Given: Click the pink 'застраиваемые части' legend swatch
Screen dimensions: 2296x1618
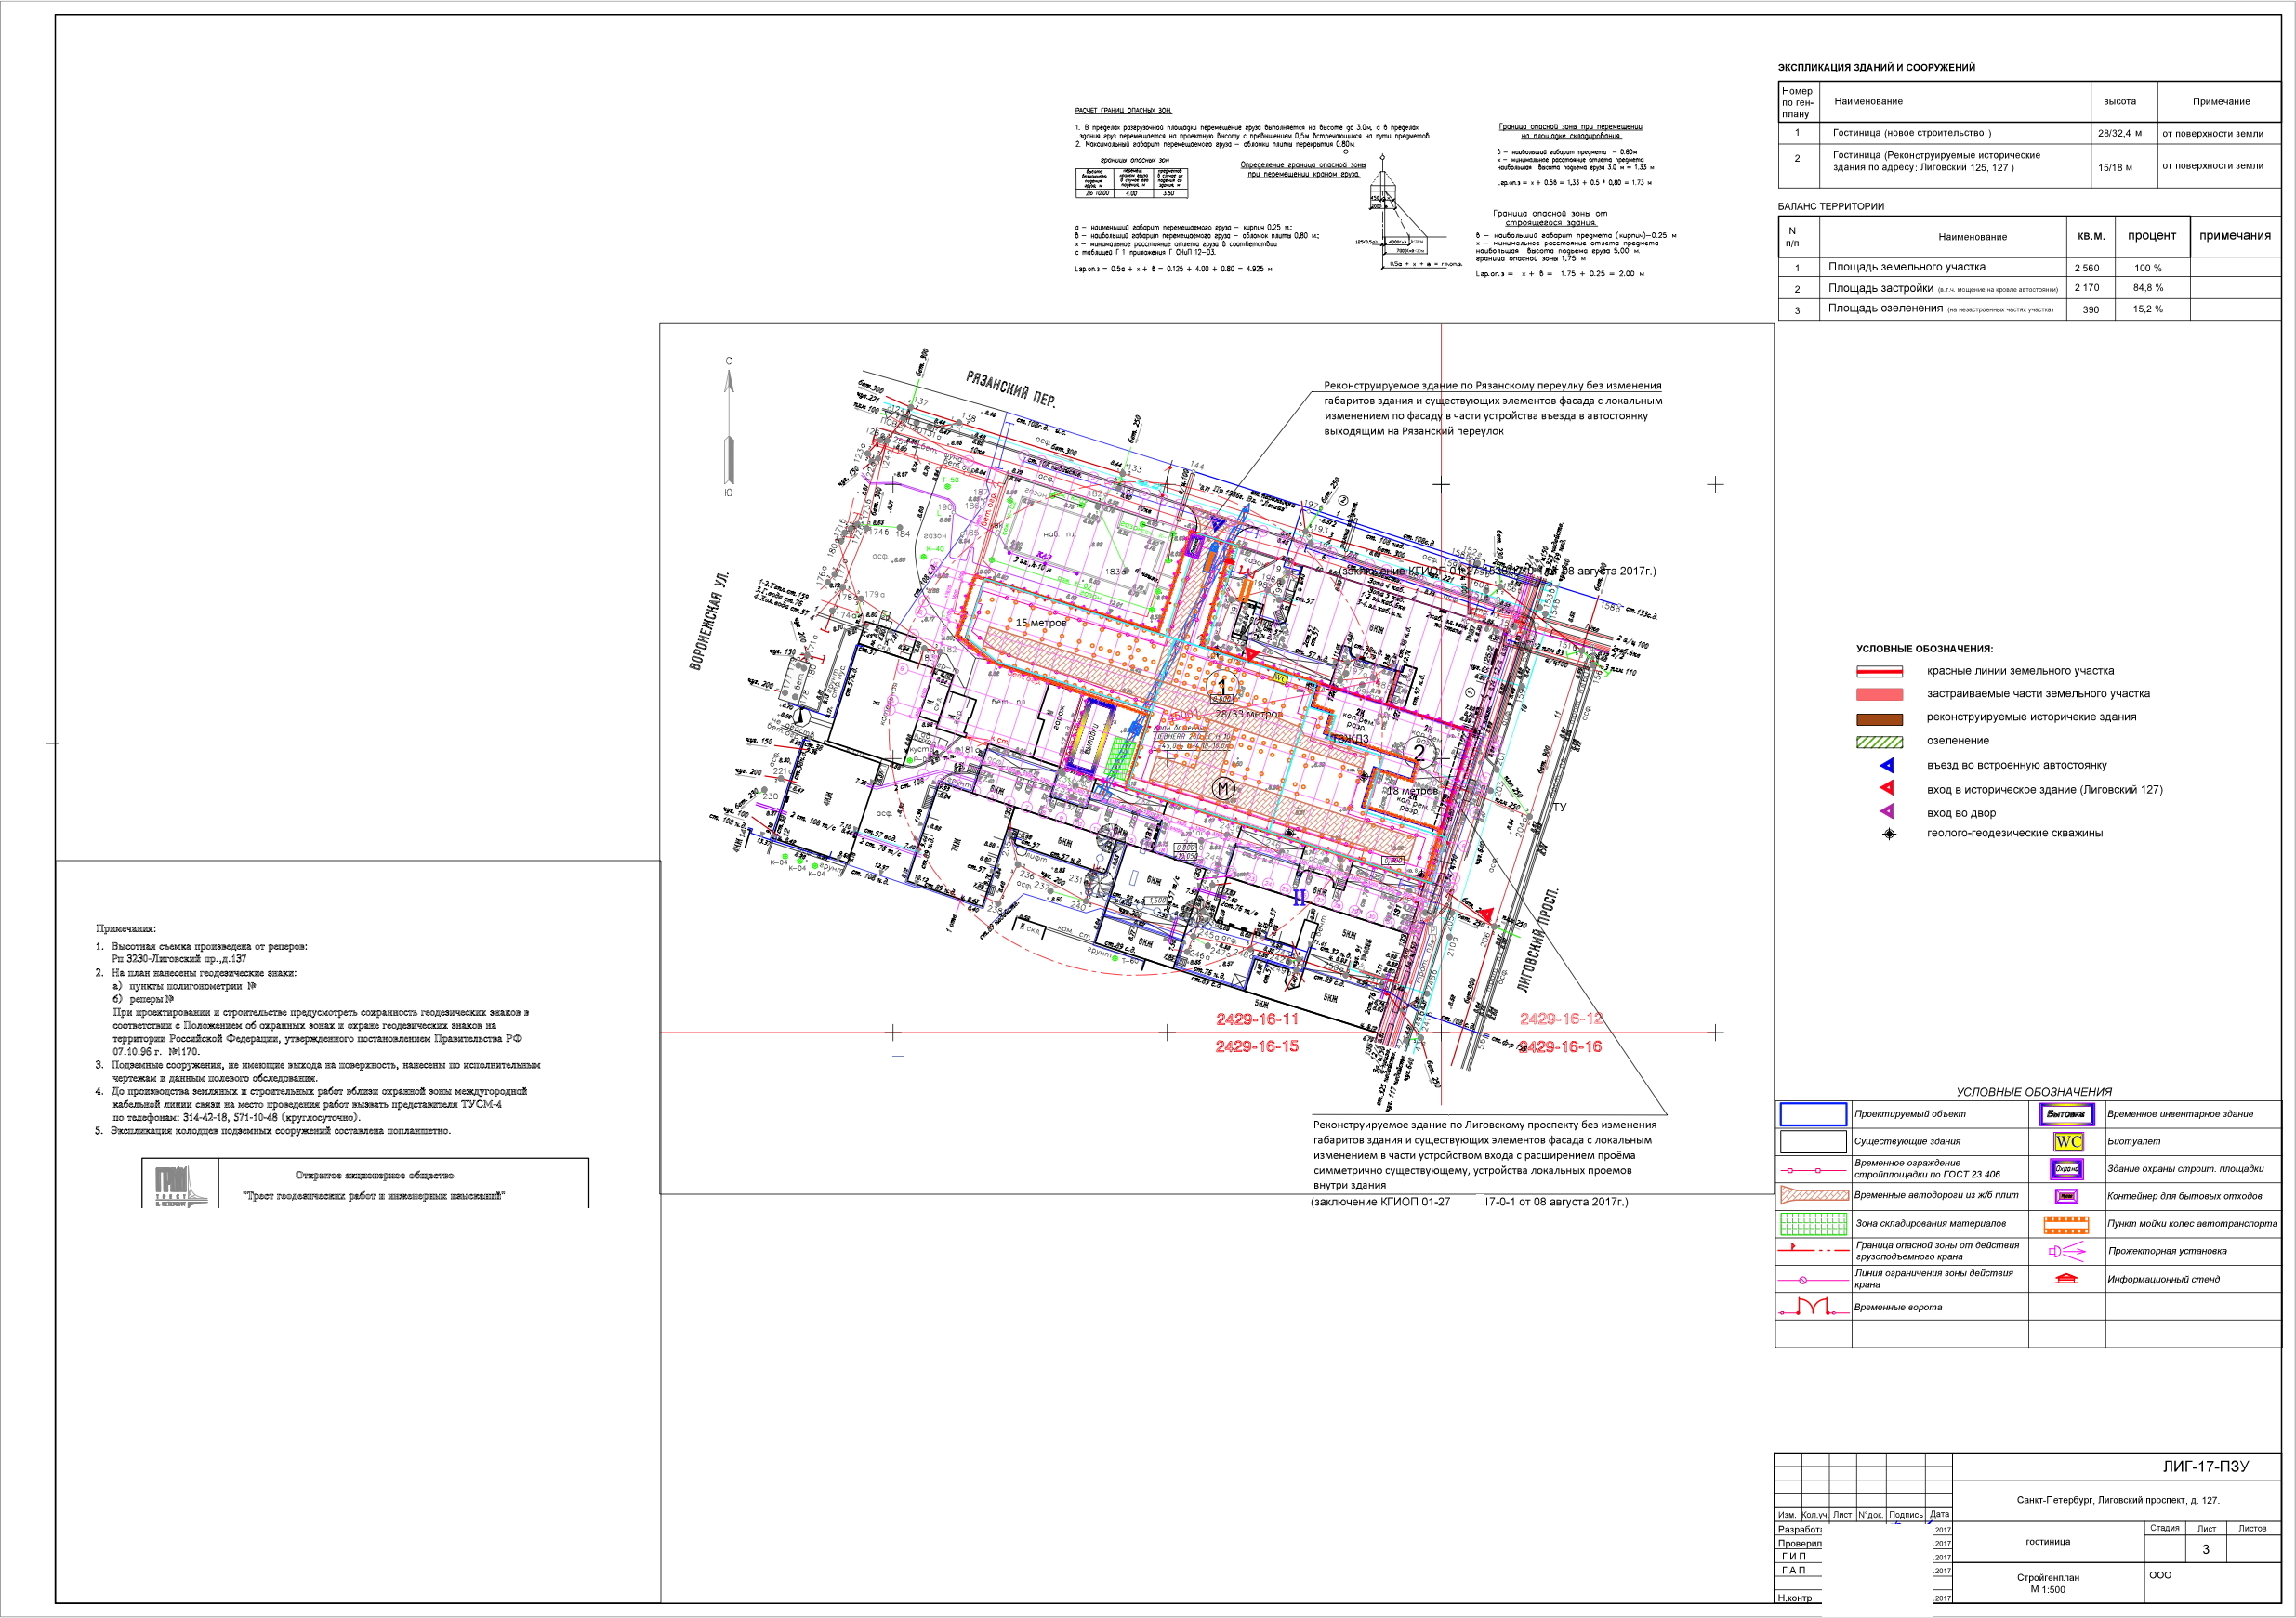Looking at the screenshot, I should tap(1879, 694).
